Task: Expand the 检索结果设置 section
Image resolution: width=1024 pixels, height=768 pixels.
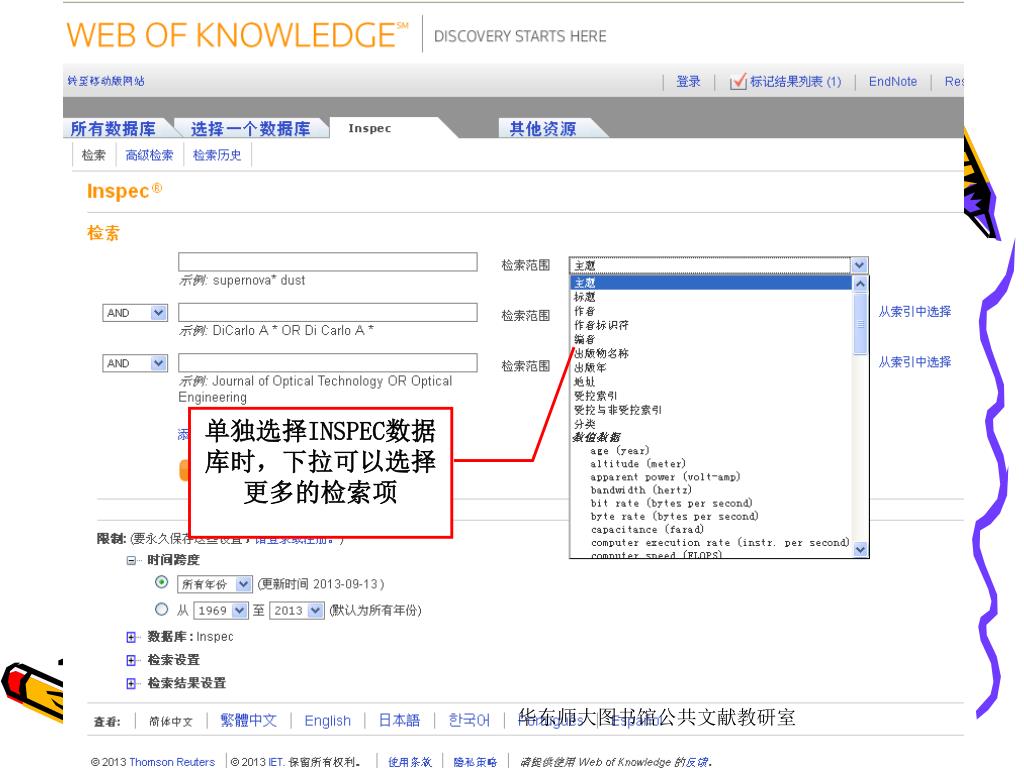Action: click(131, 684)
